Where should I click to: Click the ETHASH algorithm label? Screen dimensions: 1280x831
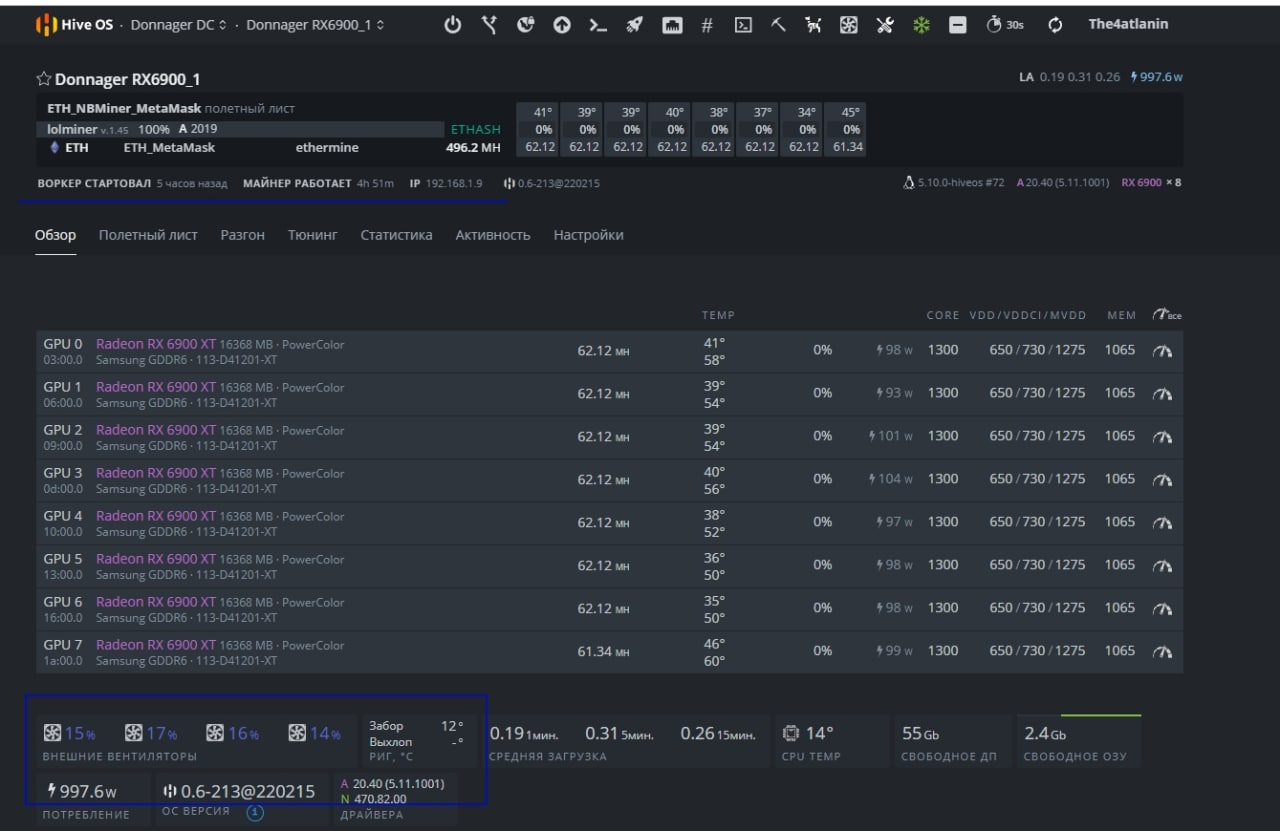pos(476,129)
